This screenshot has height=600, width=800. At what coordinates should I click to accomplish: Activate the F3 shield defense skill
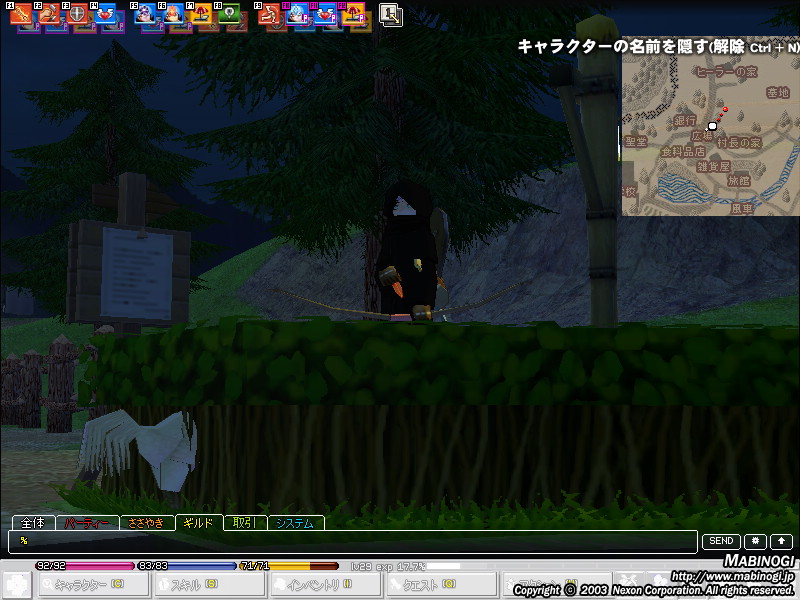[77, 14]
